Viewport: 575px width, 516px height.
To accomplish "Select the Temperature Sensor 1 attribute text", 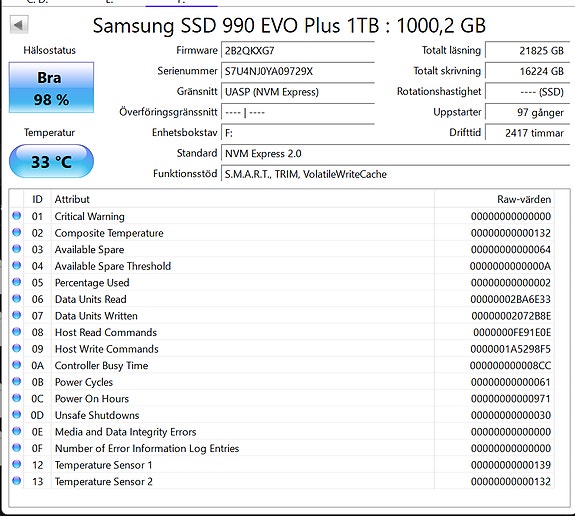I will pos(103,465).
